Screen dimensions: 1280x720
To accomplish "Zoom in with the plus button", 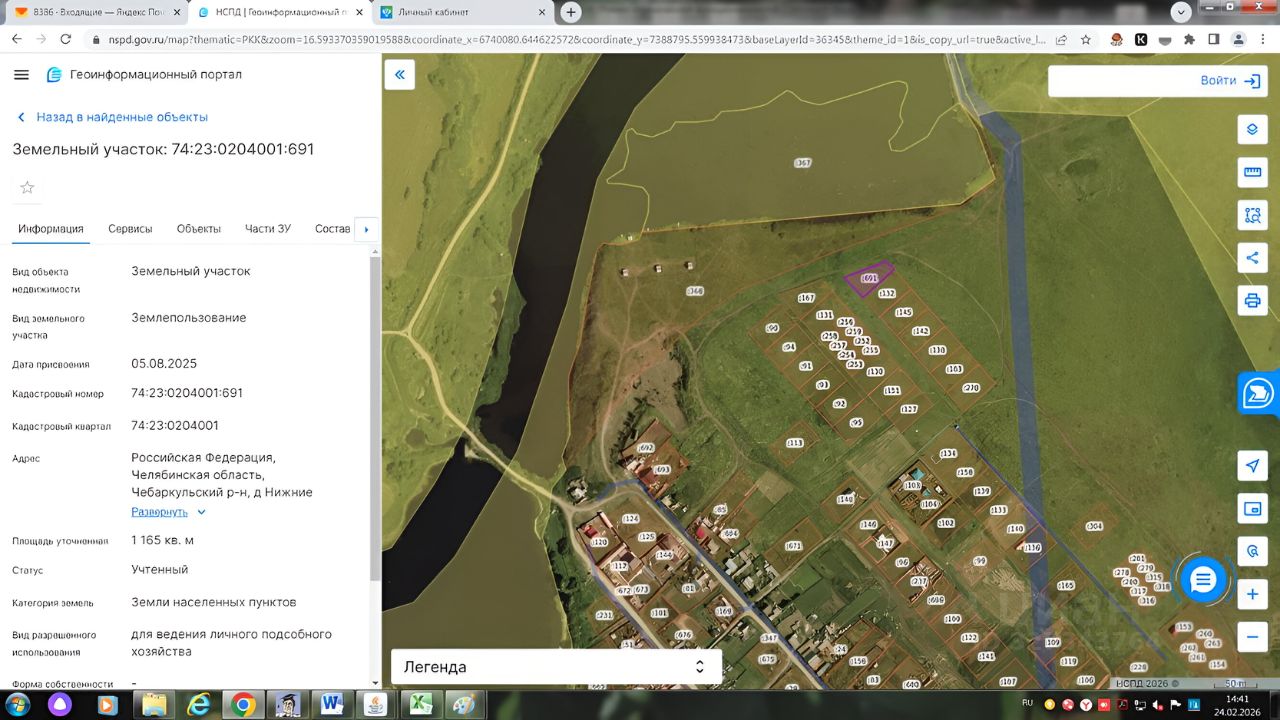I will pos(1252,594).
